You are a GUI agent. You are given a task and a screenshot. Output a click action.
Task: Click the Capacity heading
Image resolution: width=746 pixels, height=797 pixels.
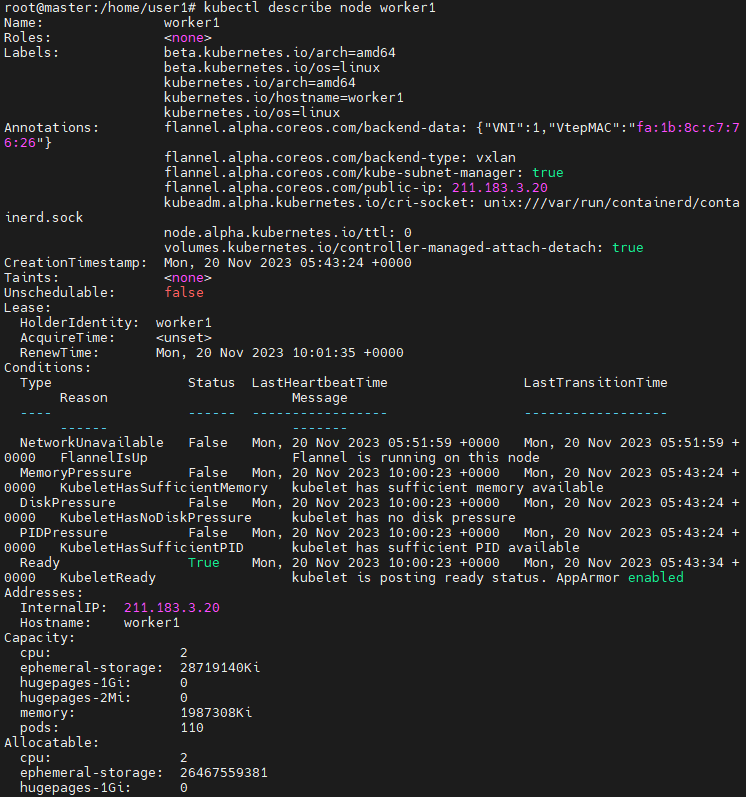[x=39, y=637]
